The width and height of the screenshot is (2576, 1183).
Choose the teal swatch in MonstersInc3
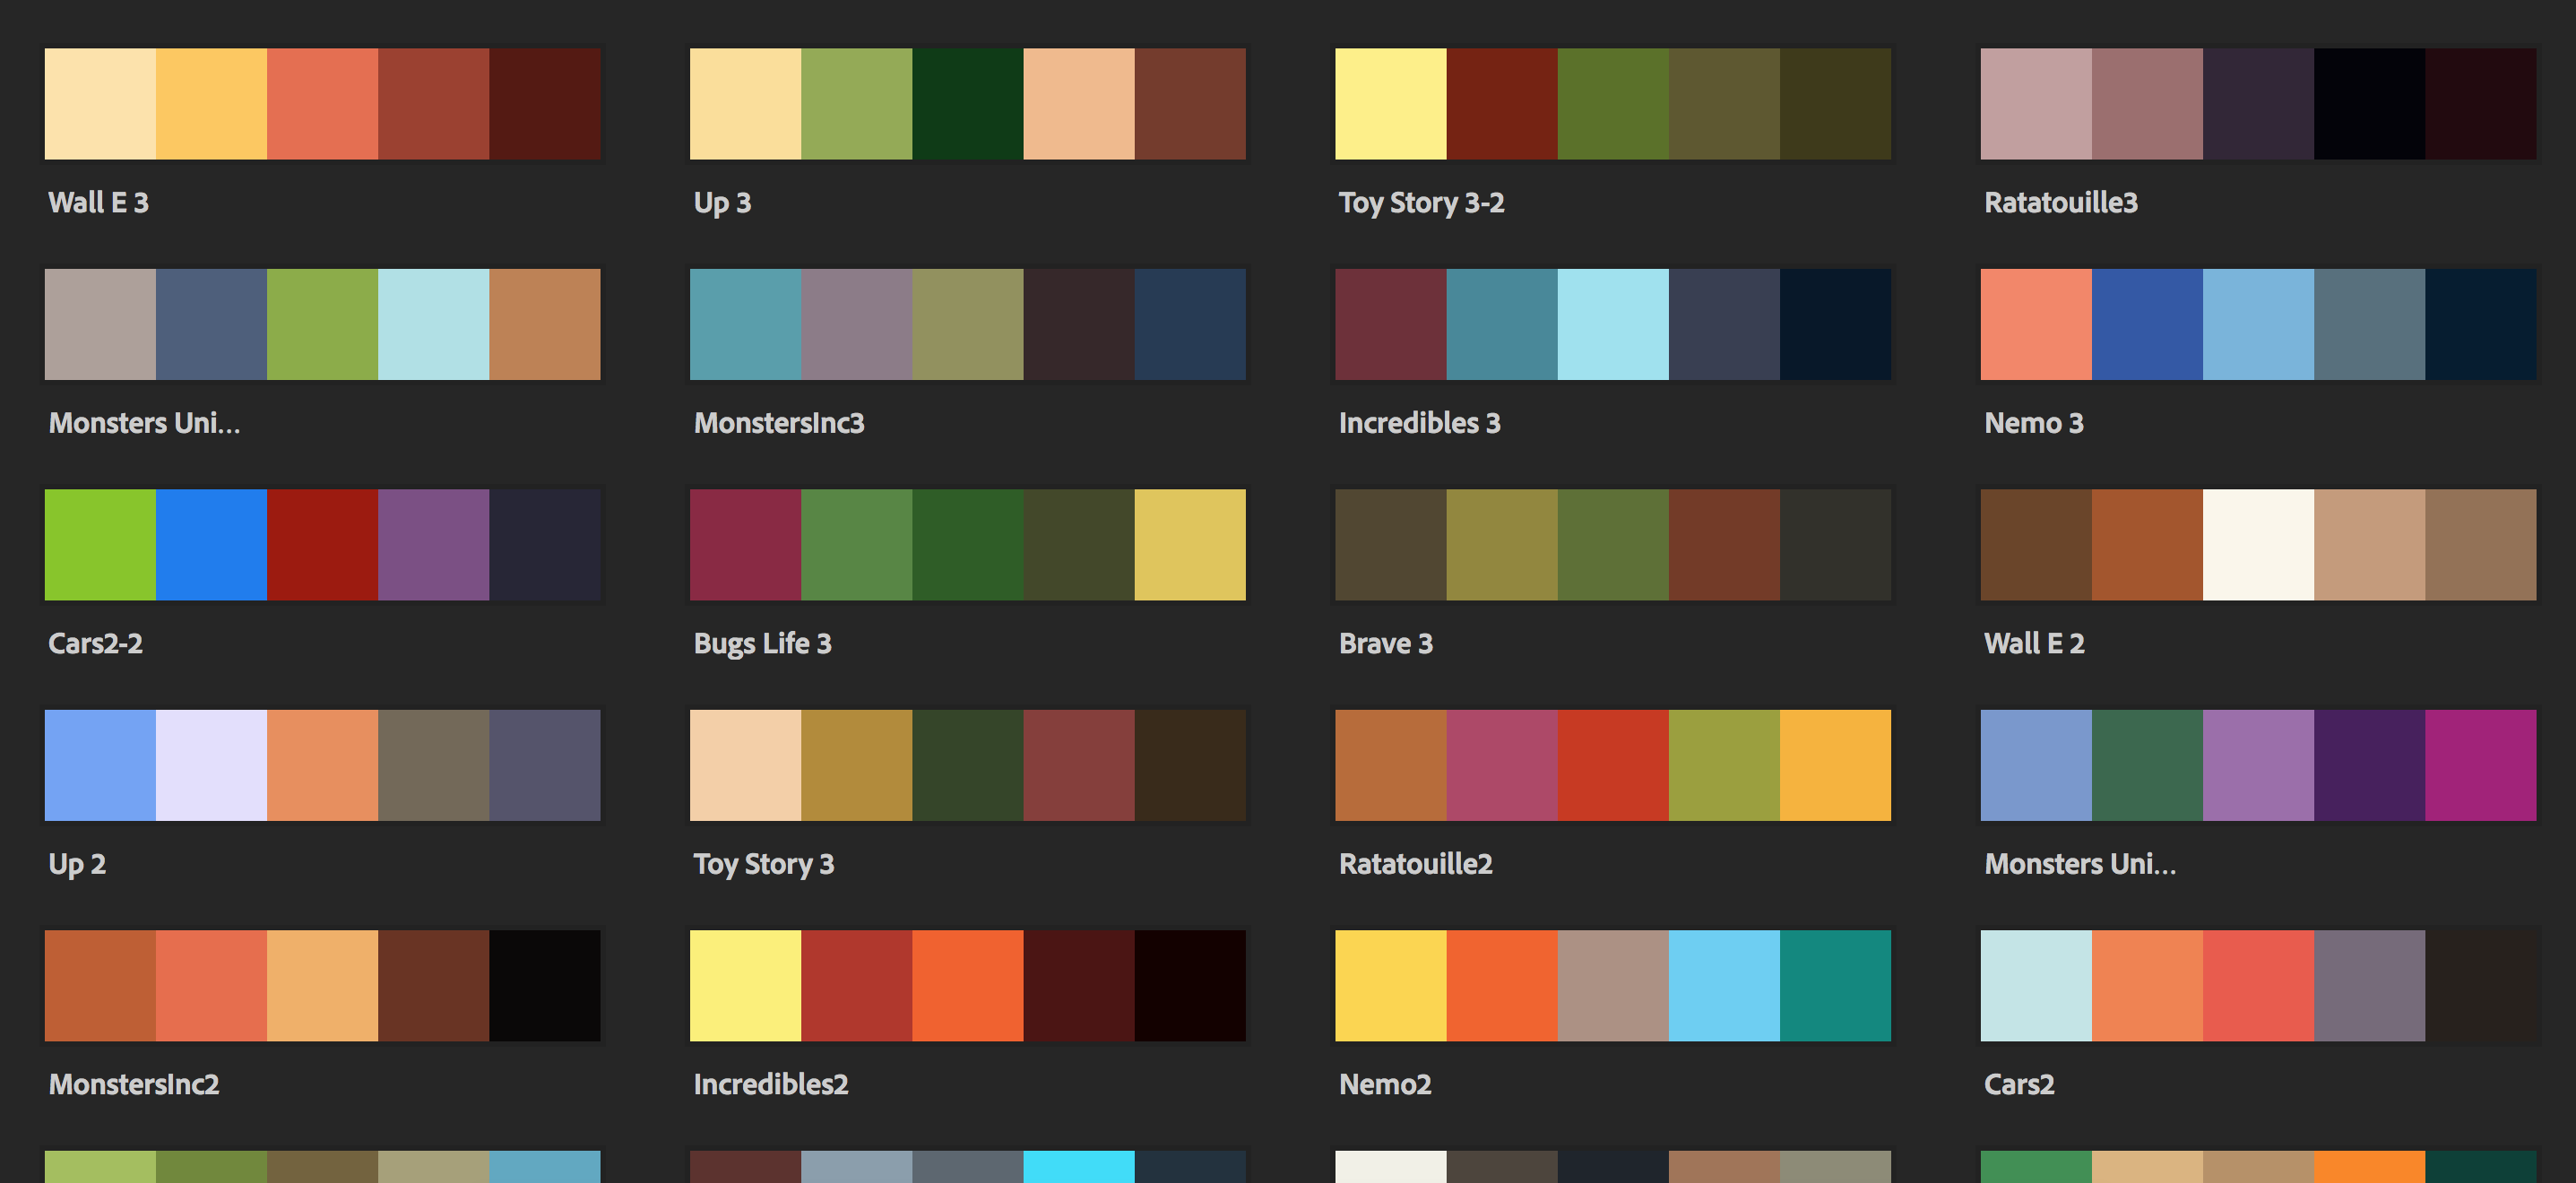[745, 324]
